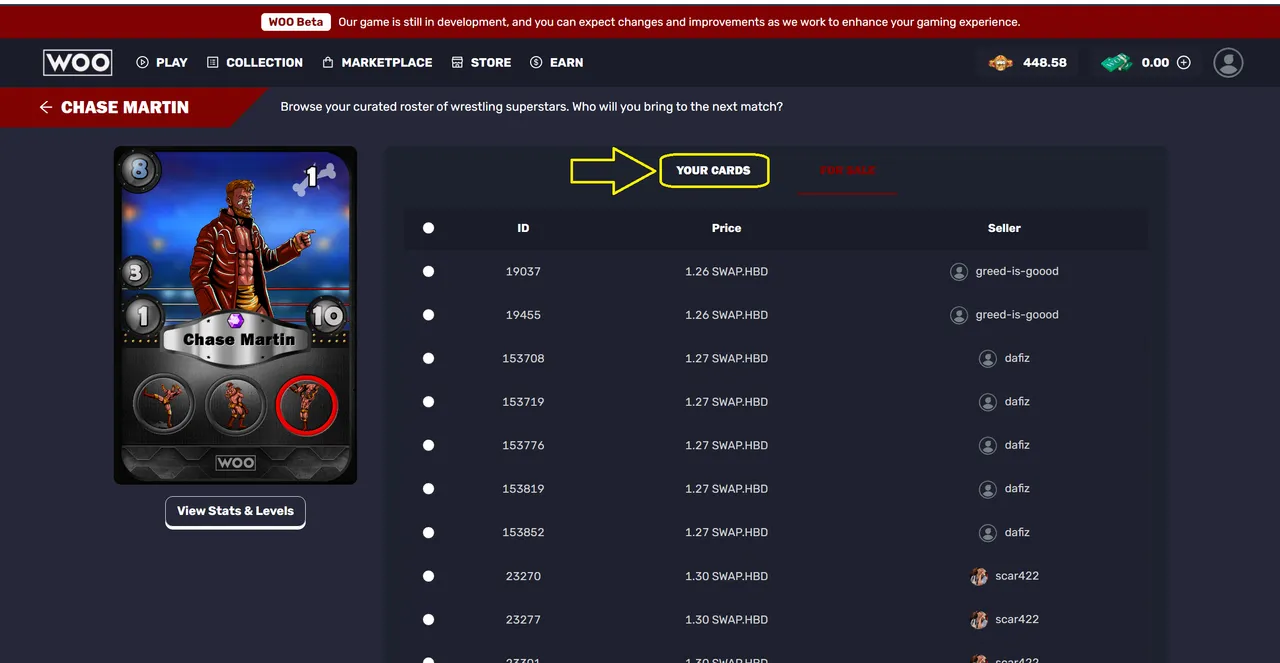Select the radio for card ID 23270
Screen dimensions: 1280x663
[428, 576]
